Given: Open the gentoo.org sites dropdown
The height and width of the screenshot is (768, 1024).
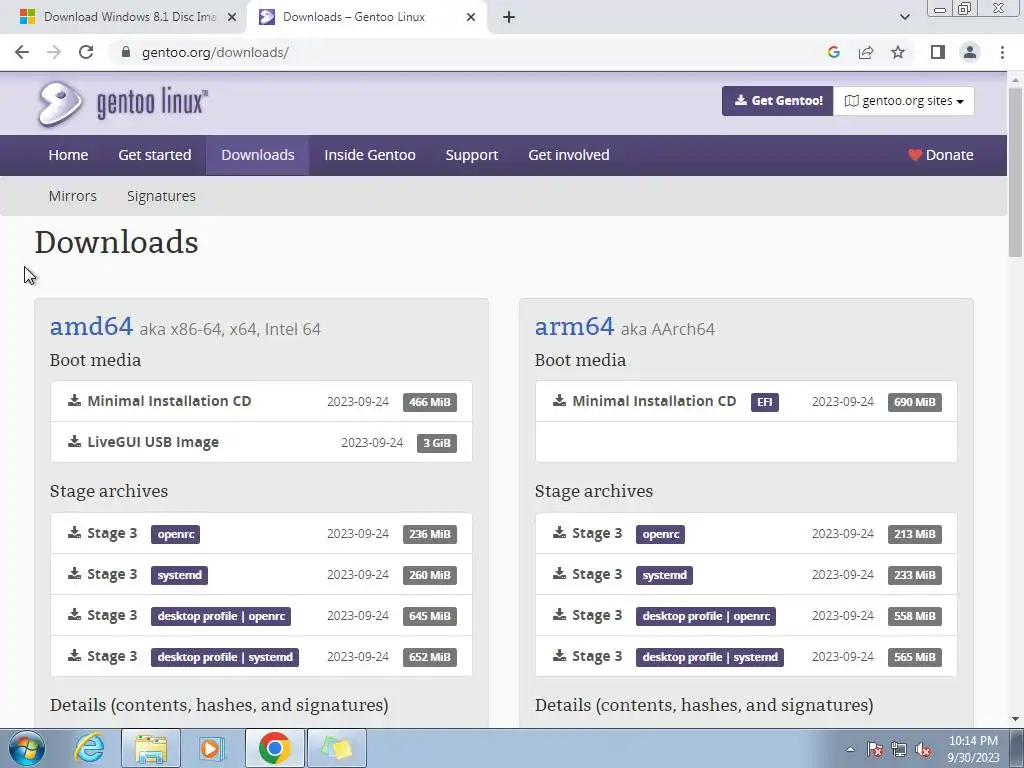Looking at the screenshot, I should pos(903,101).
